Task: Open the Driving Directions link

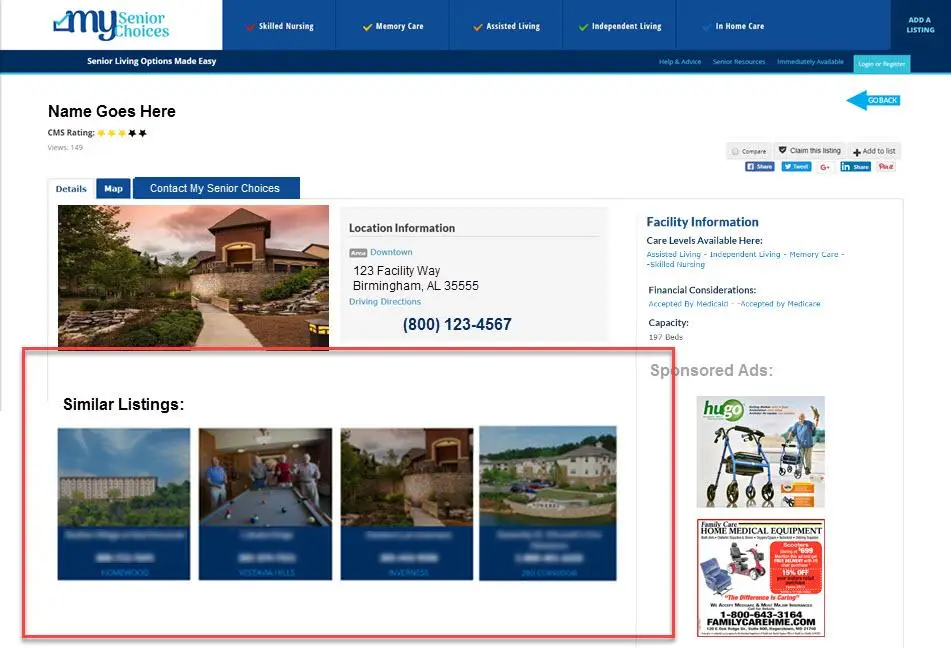Action: coord(385,302)
